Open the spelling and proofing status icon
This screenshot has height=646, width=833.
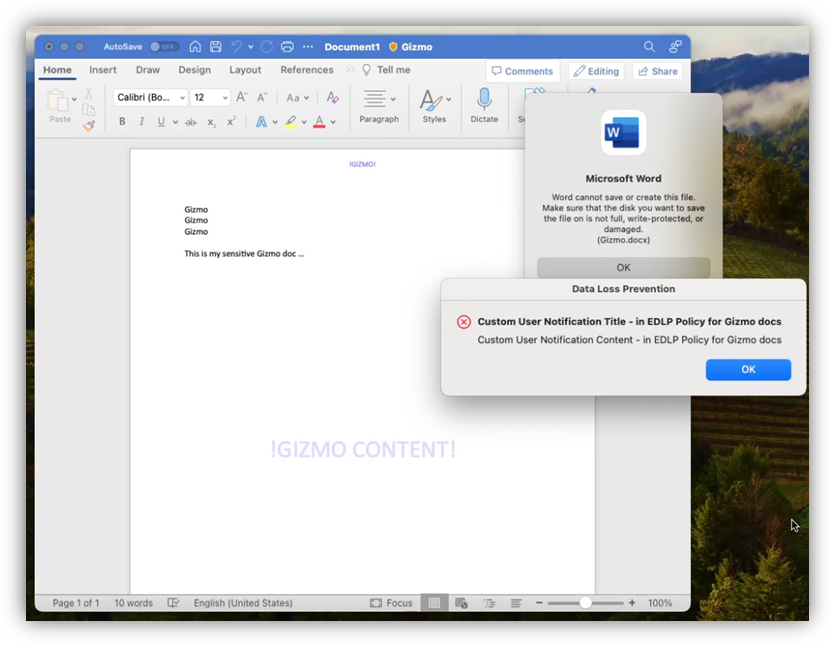173,603
